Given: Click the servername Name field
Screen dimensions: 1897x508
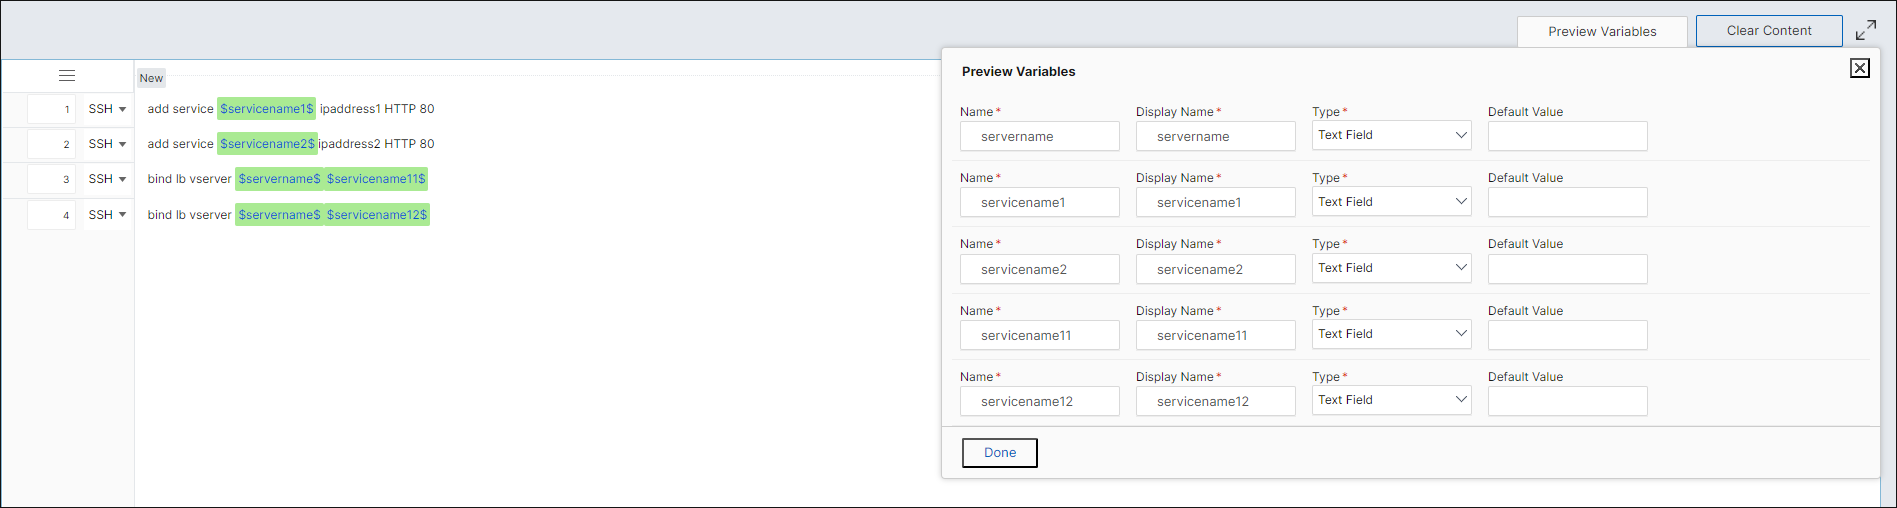Looking at the screenshot, I should pos(1040,136).
